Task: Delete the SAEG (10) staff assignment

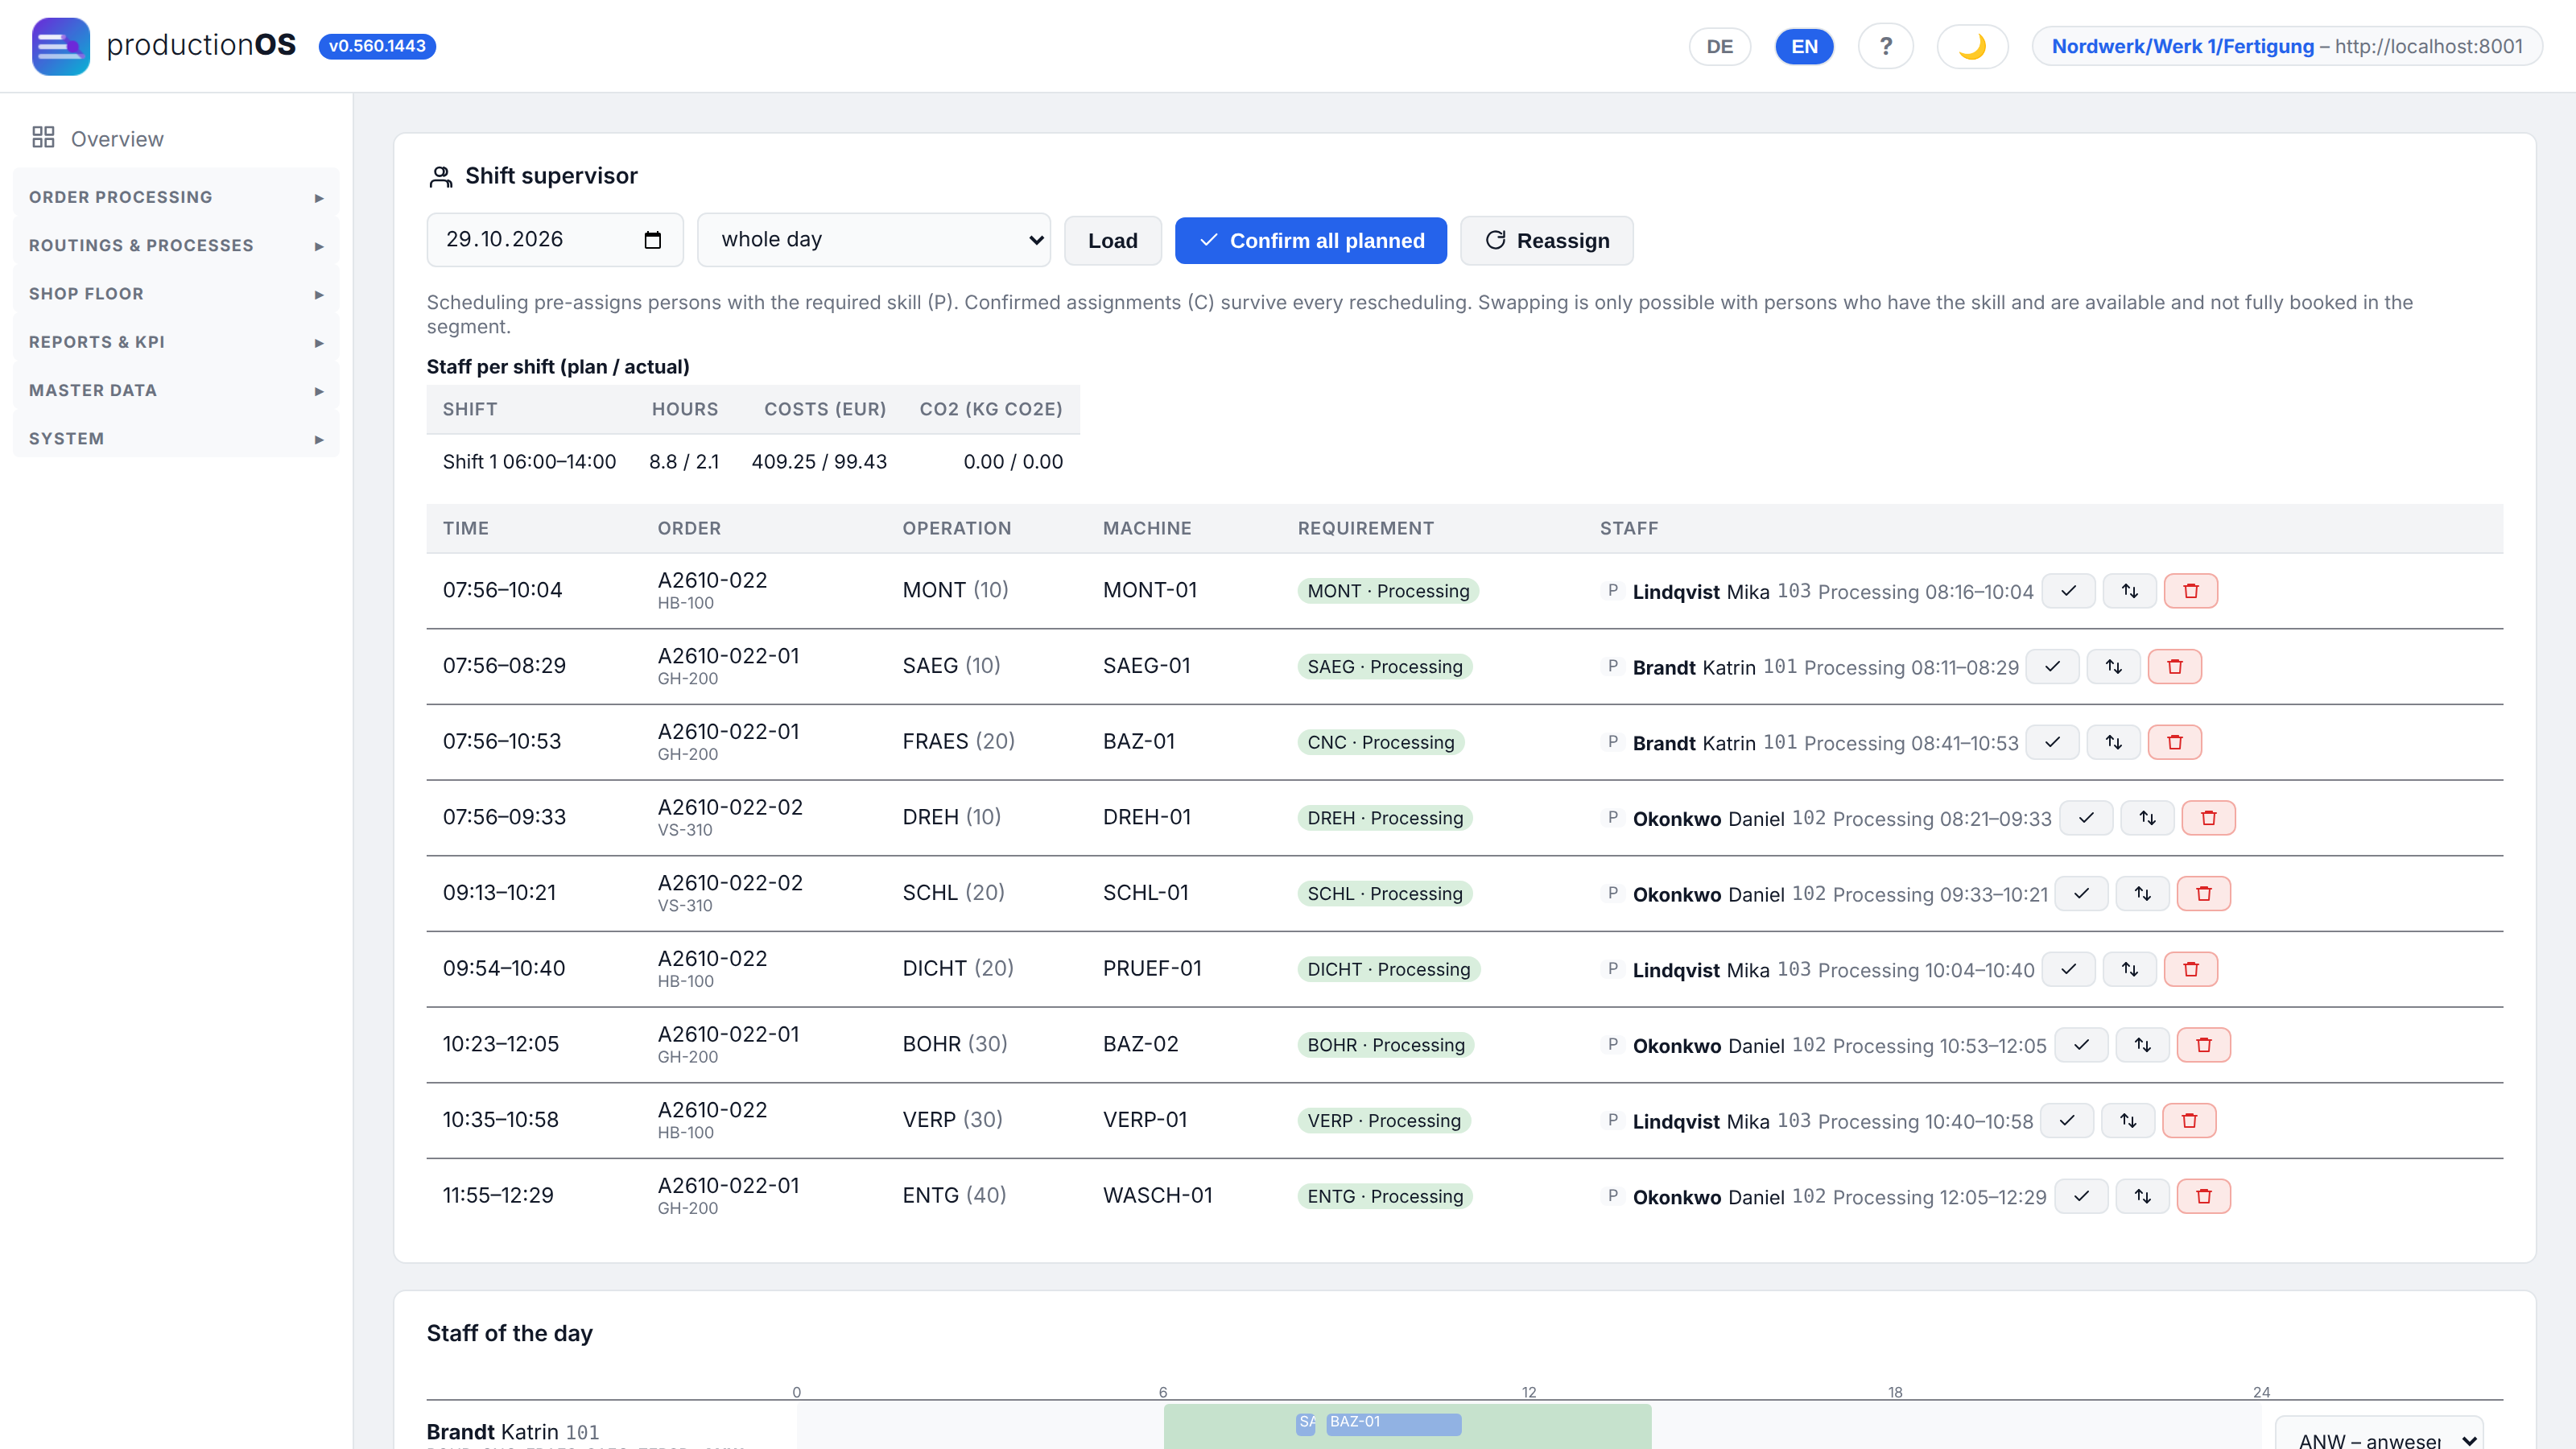Action: (2174, 667)
